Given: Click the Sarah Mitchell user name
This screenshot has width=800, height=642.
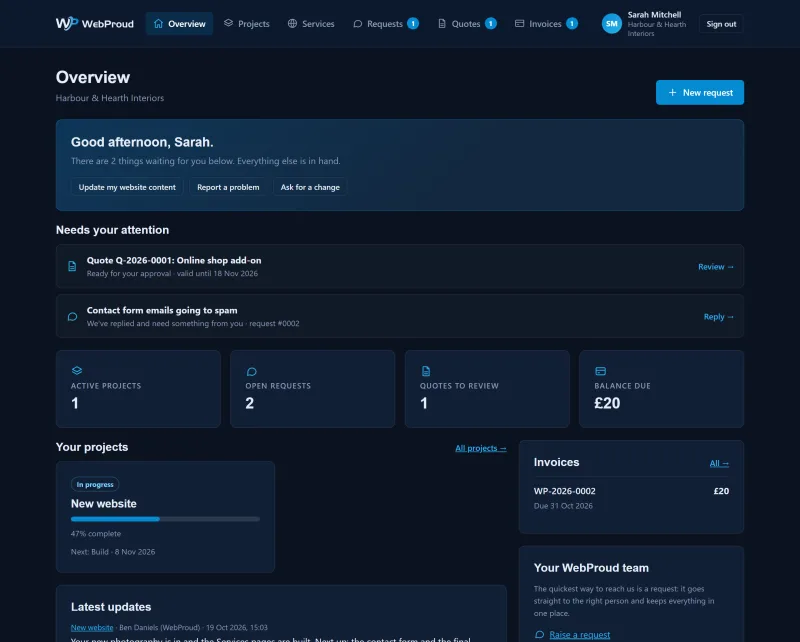Looking at the screenshot, I should [654, 15].
